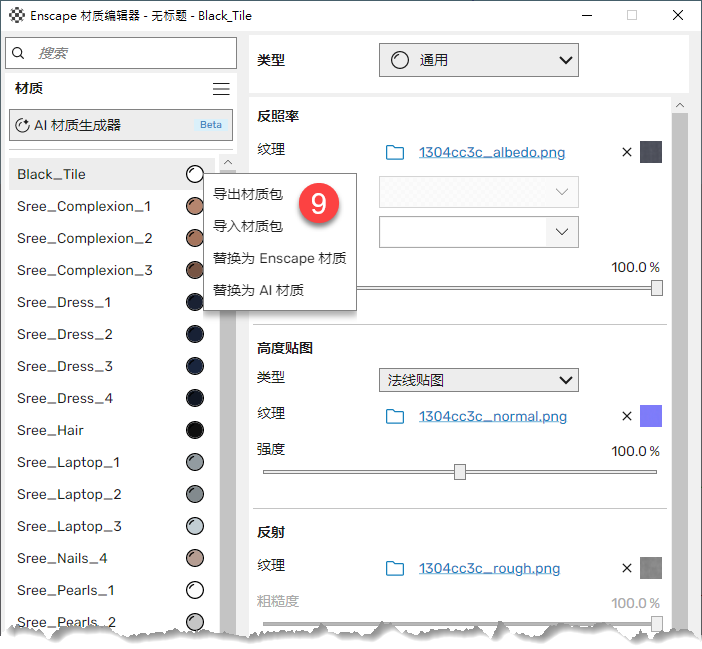Expand the empty dropdown under albedo texture

coord(479,232)
